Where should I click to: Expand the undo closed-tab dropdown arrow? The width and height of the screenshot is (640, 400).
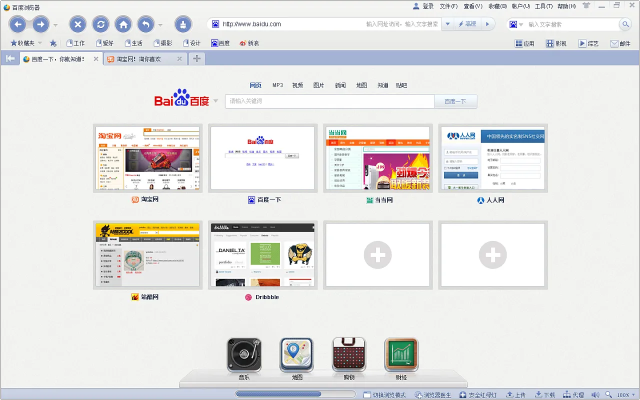160,23
